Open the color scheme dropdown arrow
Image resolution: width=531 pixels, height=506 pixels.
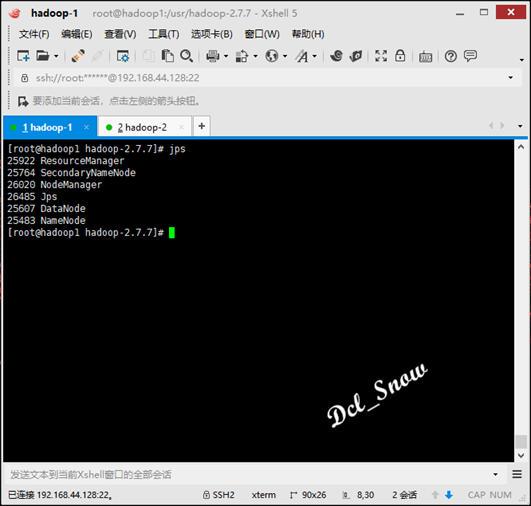[255, 56]
